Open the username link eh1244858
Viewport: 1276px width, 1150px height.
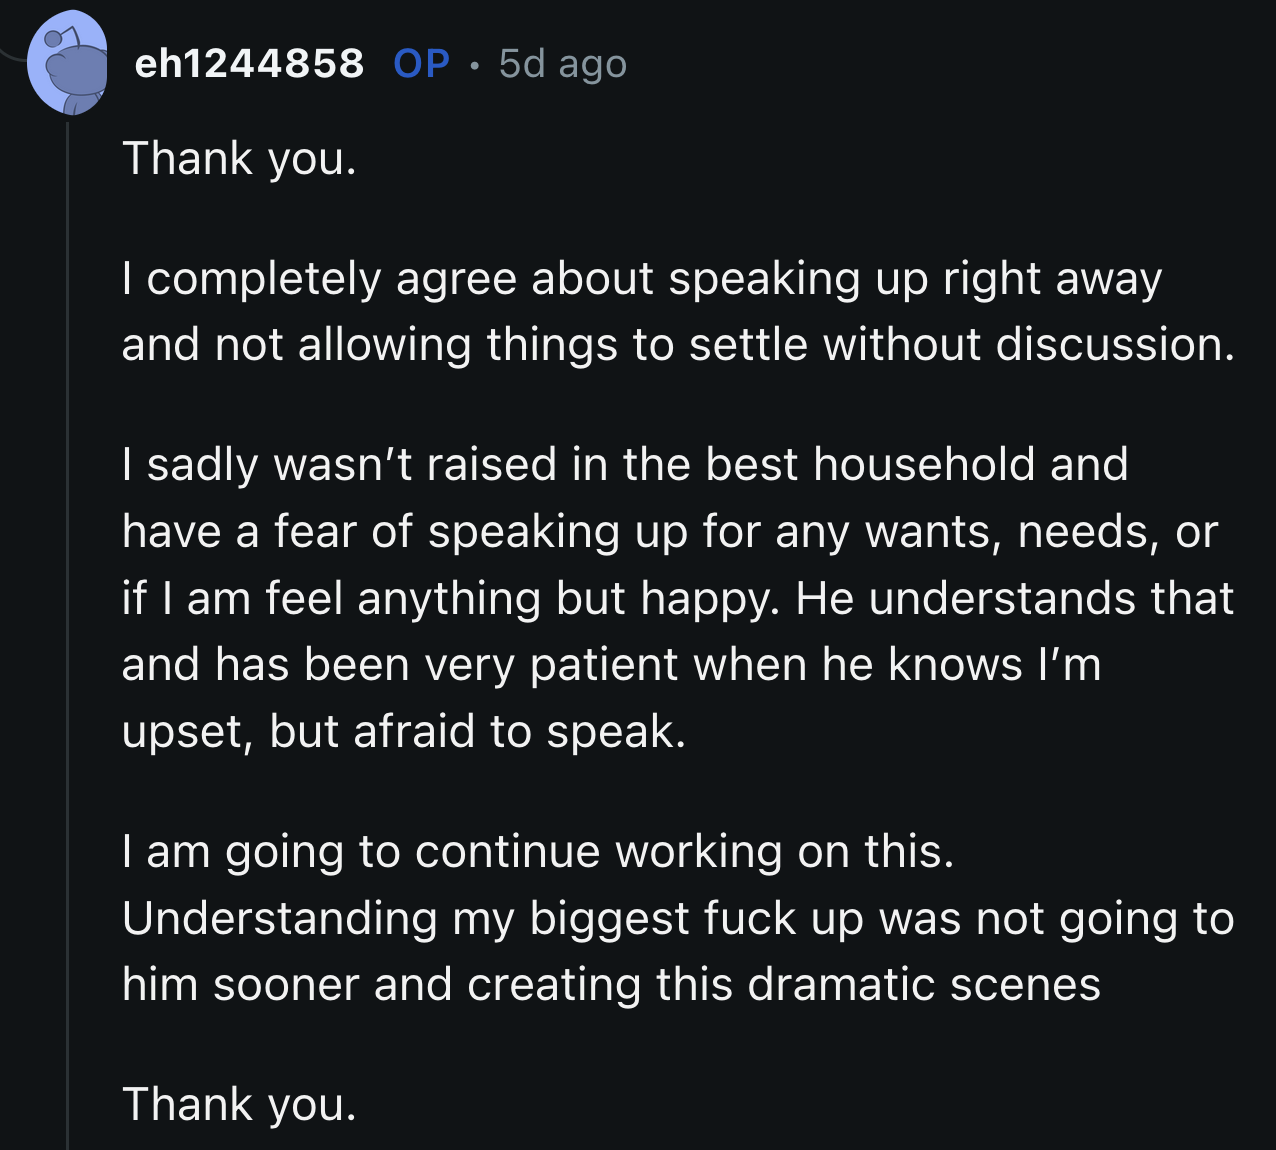249,63
